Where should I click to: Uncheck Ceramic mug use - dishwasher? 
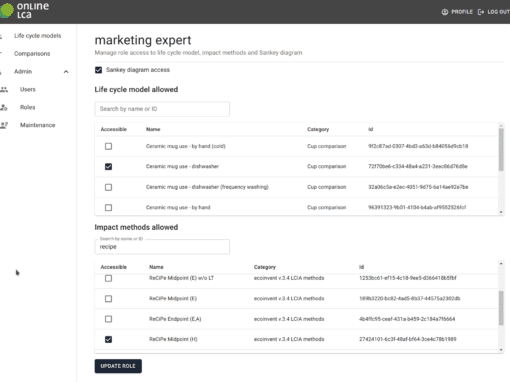pos(108,167)
